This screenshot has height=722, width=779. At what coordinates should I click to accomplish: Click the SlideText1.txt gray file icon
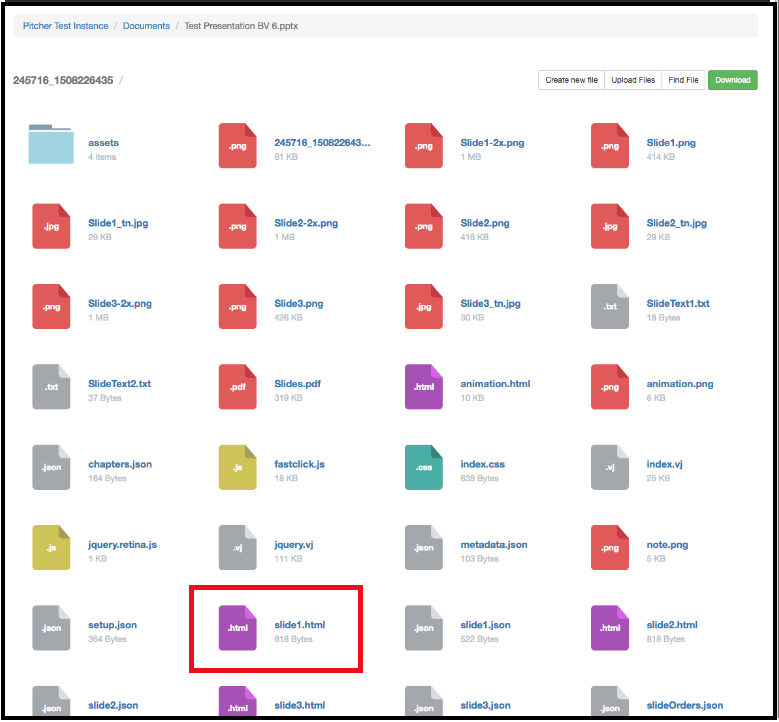(x=610, y=305)
